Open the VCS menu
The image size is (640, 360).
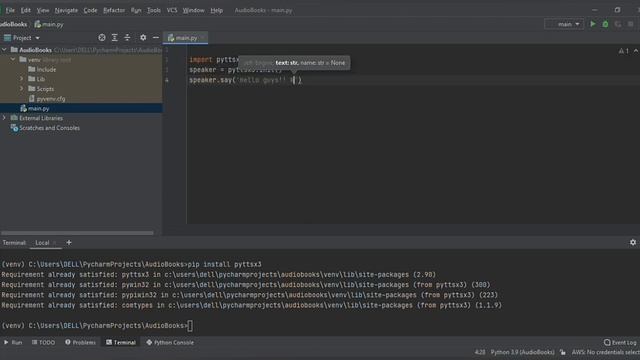pos(172,10)
